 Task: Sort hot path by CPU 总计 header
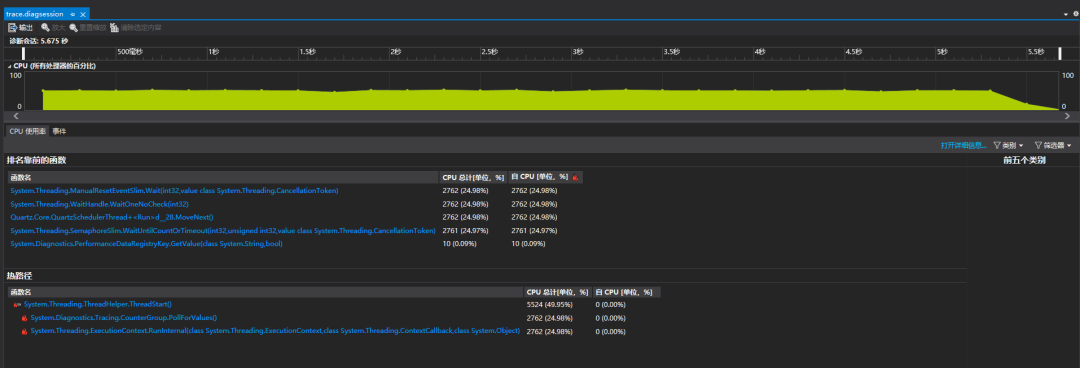tap(557, 292)
